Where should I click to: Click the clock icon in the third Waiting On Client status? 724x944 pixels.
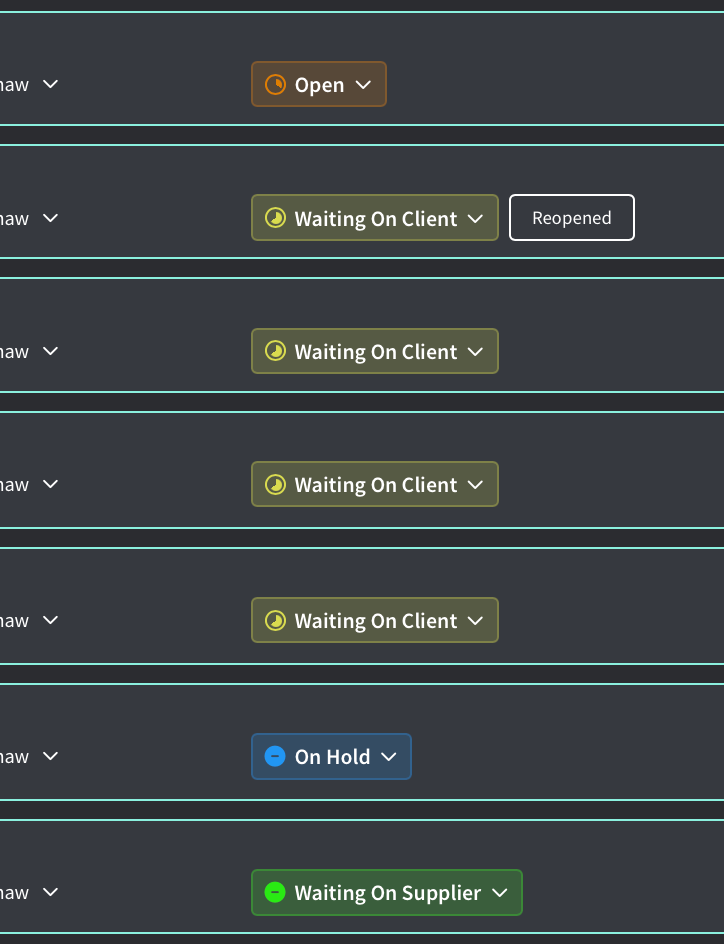(x=275, y=484)
